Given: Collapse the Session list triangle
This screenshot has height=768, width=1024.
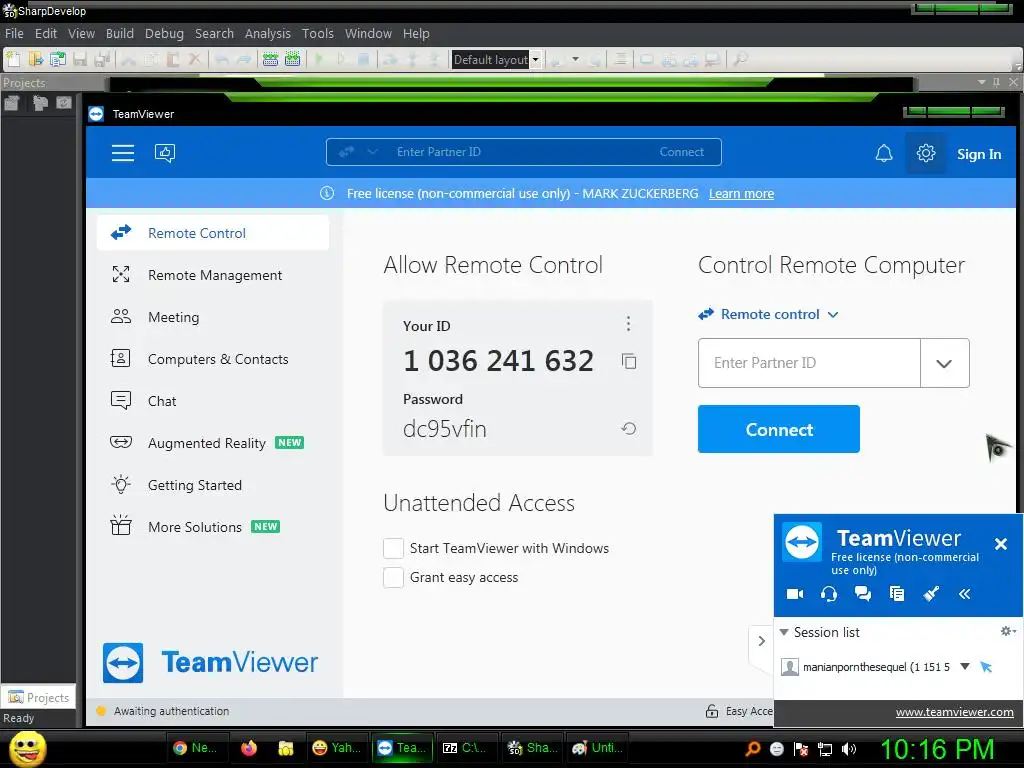Looking at the screenshot, I should pos(784,632).
